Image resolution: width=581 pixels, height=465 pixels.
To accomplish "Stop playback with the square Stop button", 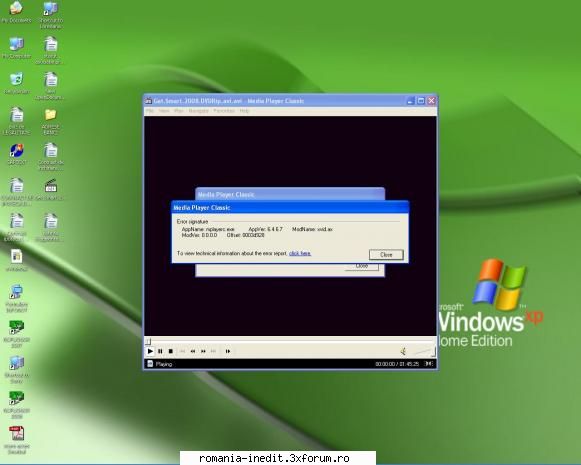I will 170,351.
